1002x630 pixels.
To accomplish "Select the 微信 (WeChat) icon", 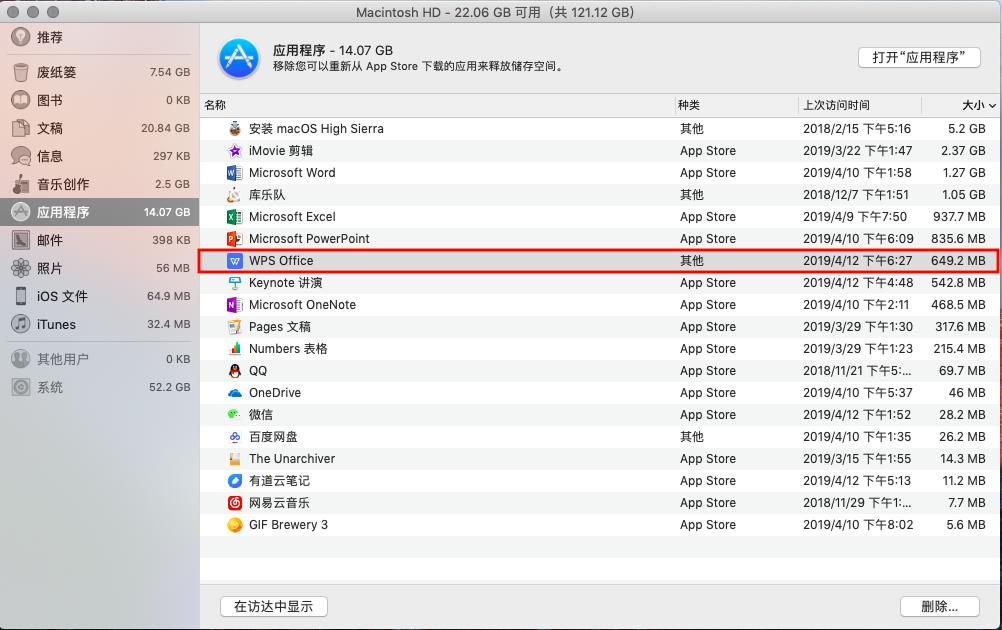I will [x=232, y=415].
